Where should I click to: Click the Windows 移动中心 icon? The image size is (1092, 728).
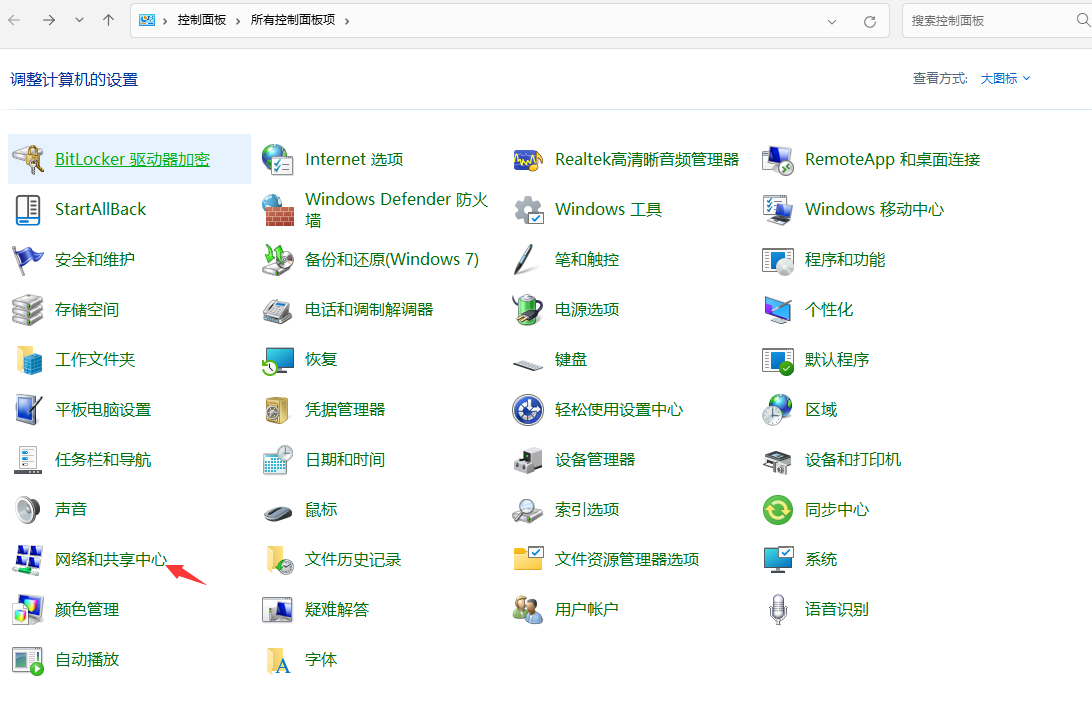pos(778,210)
